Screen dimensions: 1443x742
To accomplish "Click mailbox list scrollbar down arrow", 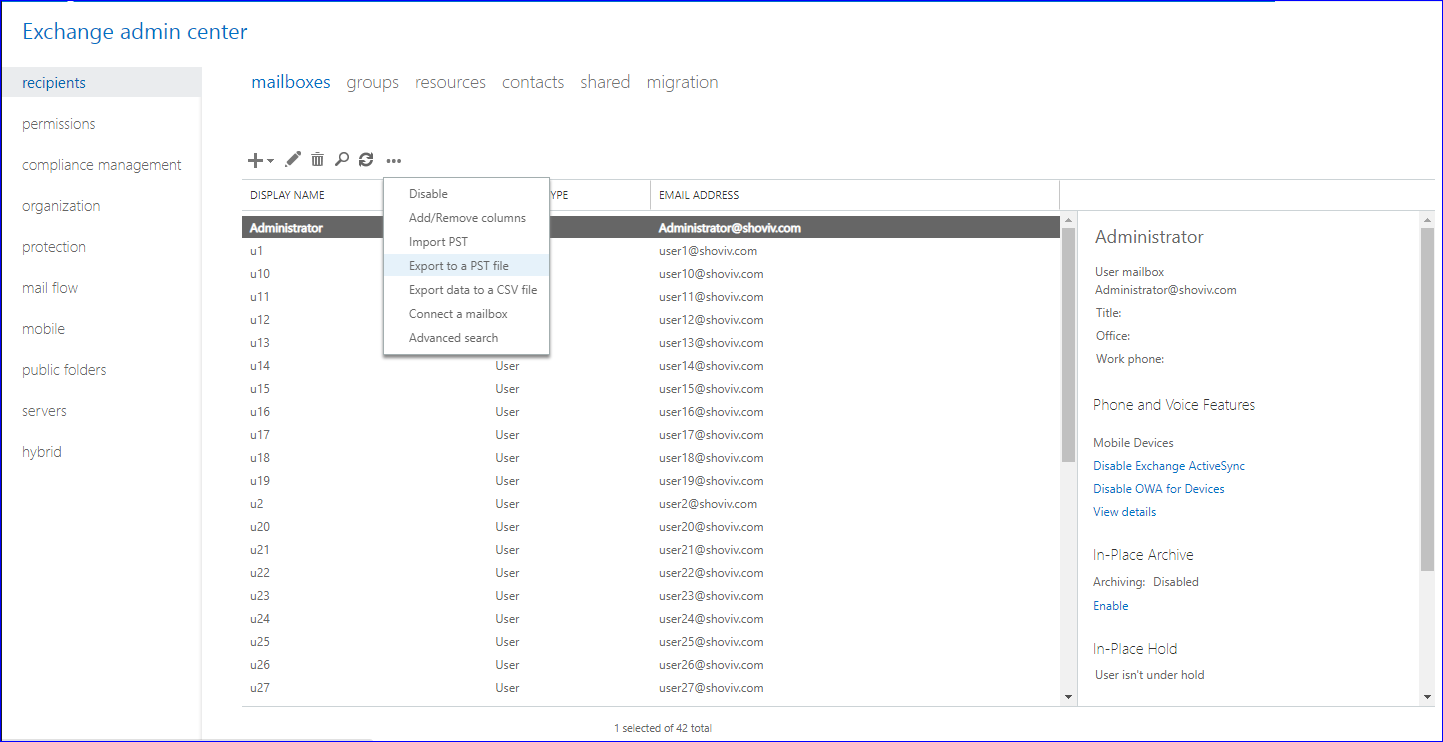I will pos(1068,696).
